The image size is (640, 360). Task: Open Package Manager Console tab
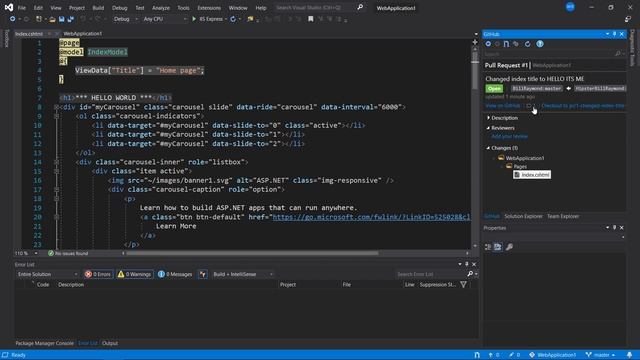click(44, 343)
